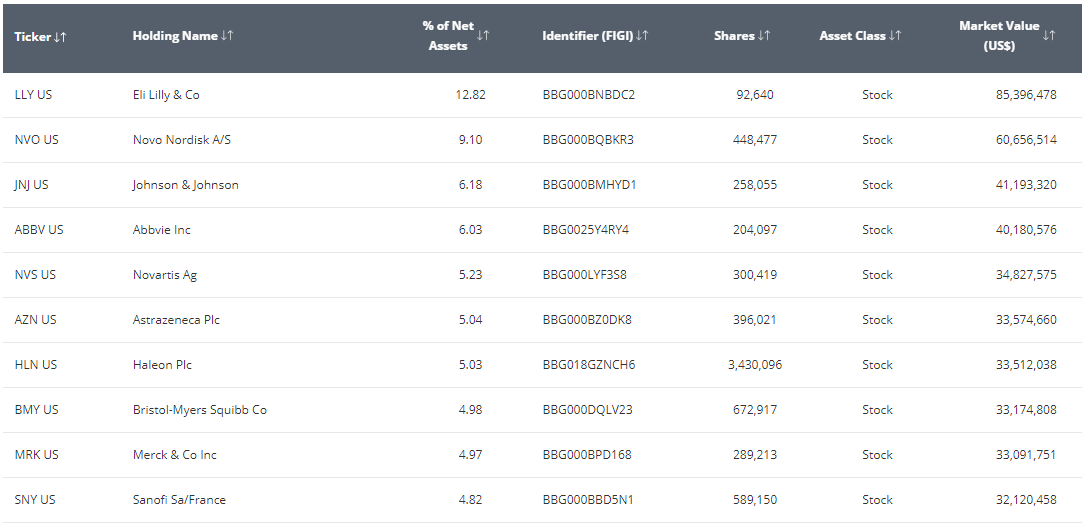Screen dimensions: 1082x524
Task: Click net assets value 4.82
Action: click(471, 499)
